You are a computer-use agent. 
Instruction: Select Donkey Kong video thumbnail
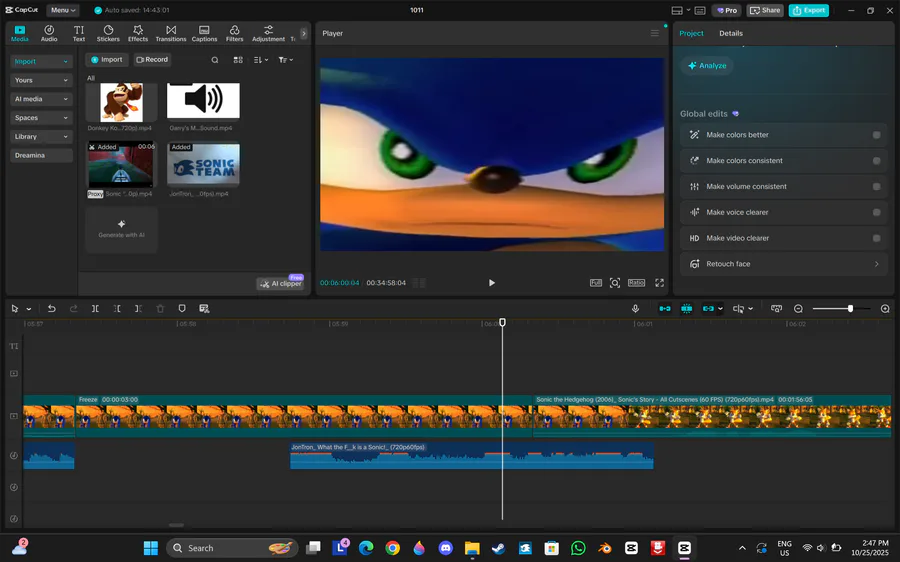pos(121,102)
